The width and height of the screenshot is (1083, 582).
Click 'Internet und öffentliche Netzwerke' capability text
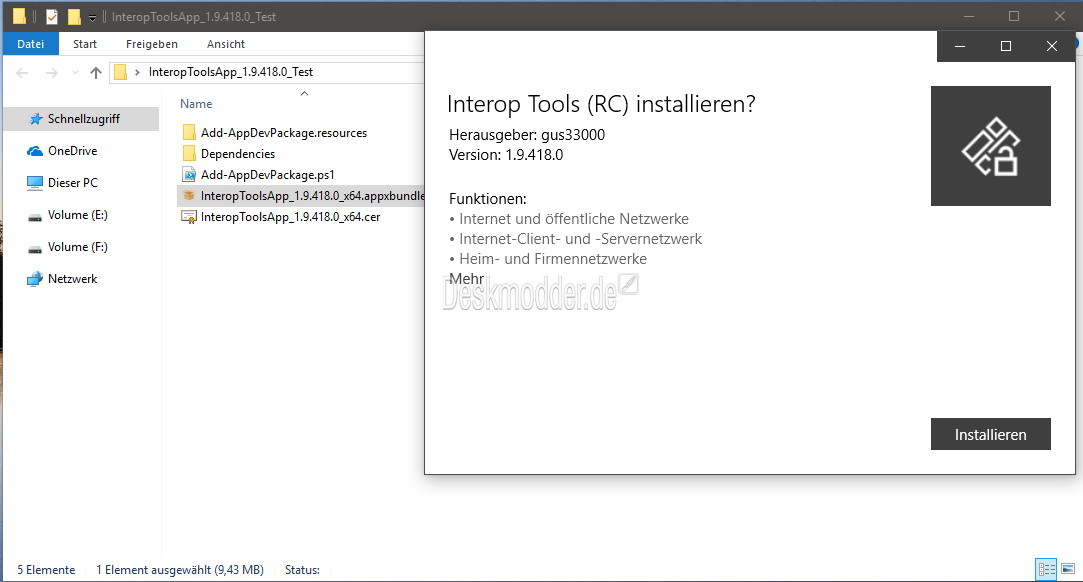pyautogui.click(x=574, y=219)
